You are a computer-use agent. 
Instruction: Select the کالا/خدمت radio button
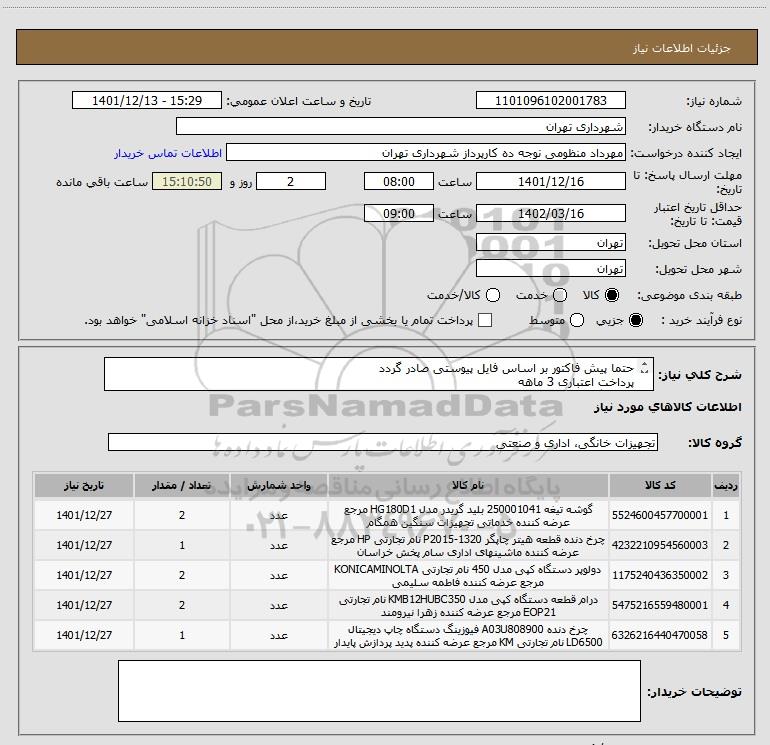493,295
